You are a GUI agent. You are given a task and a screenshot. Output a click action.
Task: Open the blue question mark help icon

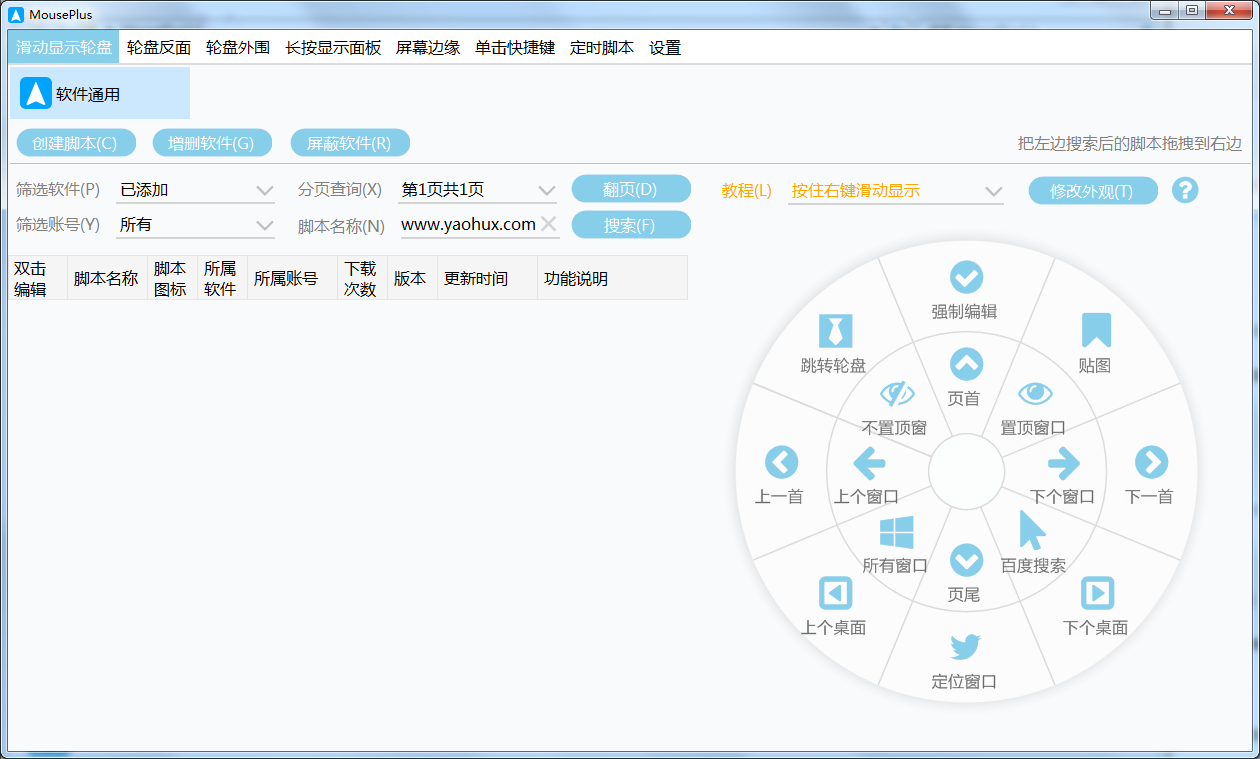click(1185, 190)
